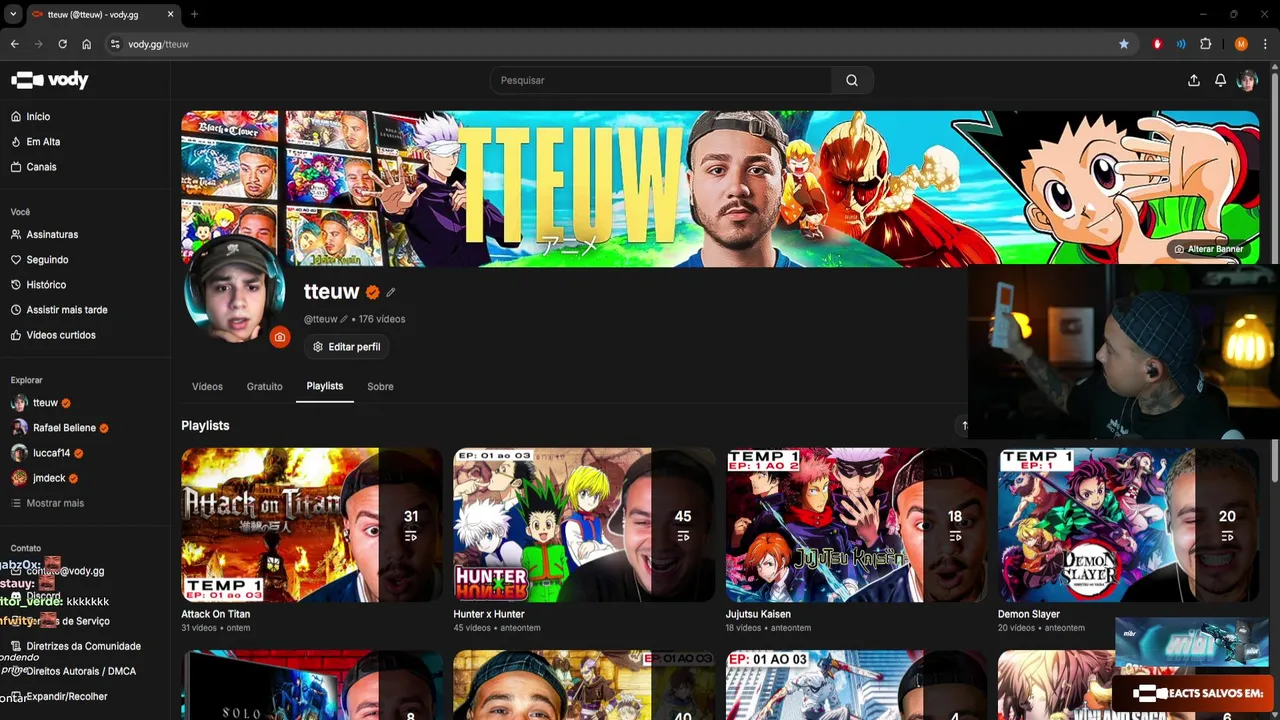Click the upload video icon
The width and height of the screenshot is (1280, 720).
[1193, 80]
